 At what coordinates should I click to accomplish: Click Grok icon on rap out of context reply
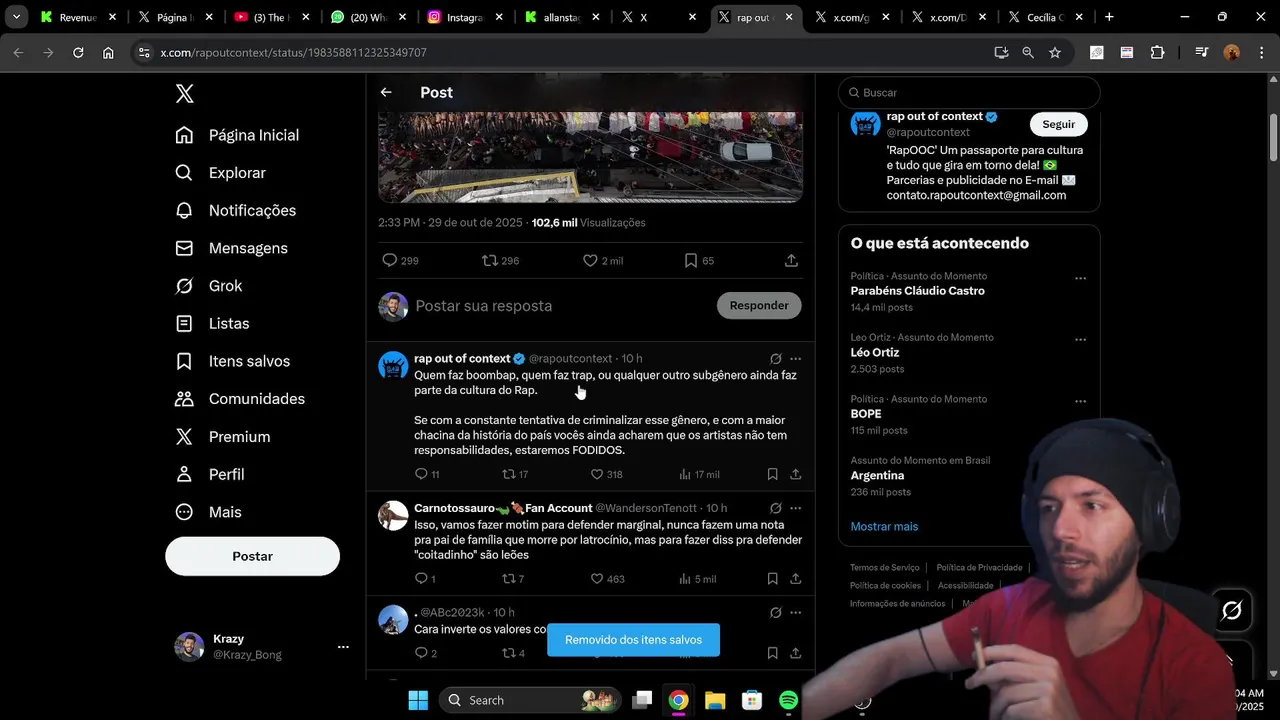775,358
